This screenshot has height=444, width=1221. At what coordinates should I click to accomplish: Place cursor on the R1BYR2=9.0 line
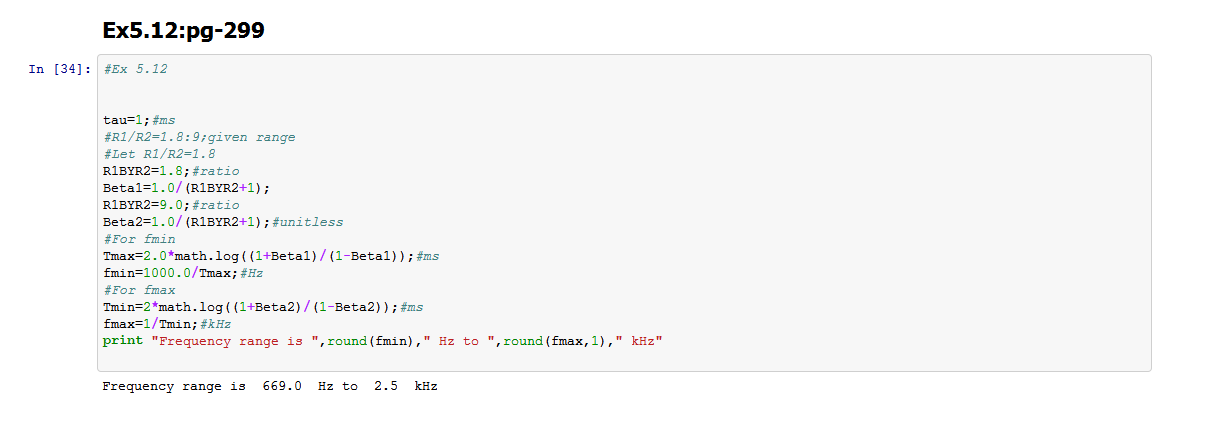click(x=171, y=205)
